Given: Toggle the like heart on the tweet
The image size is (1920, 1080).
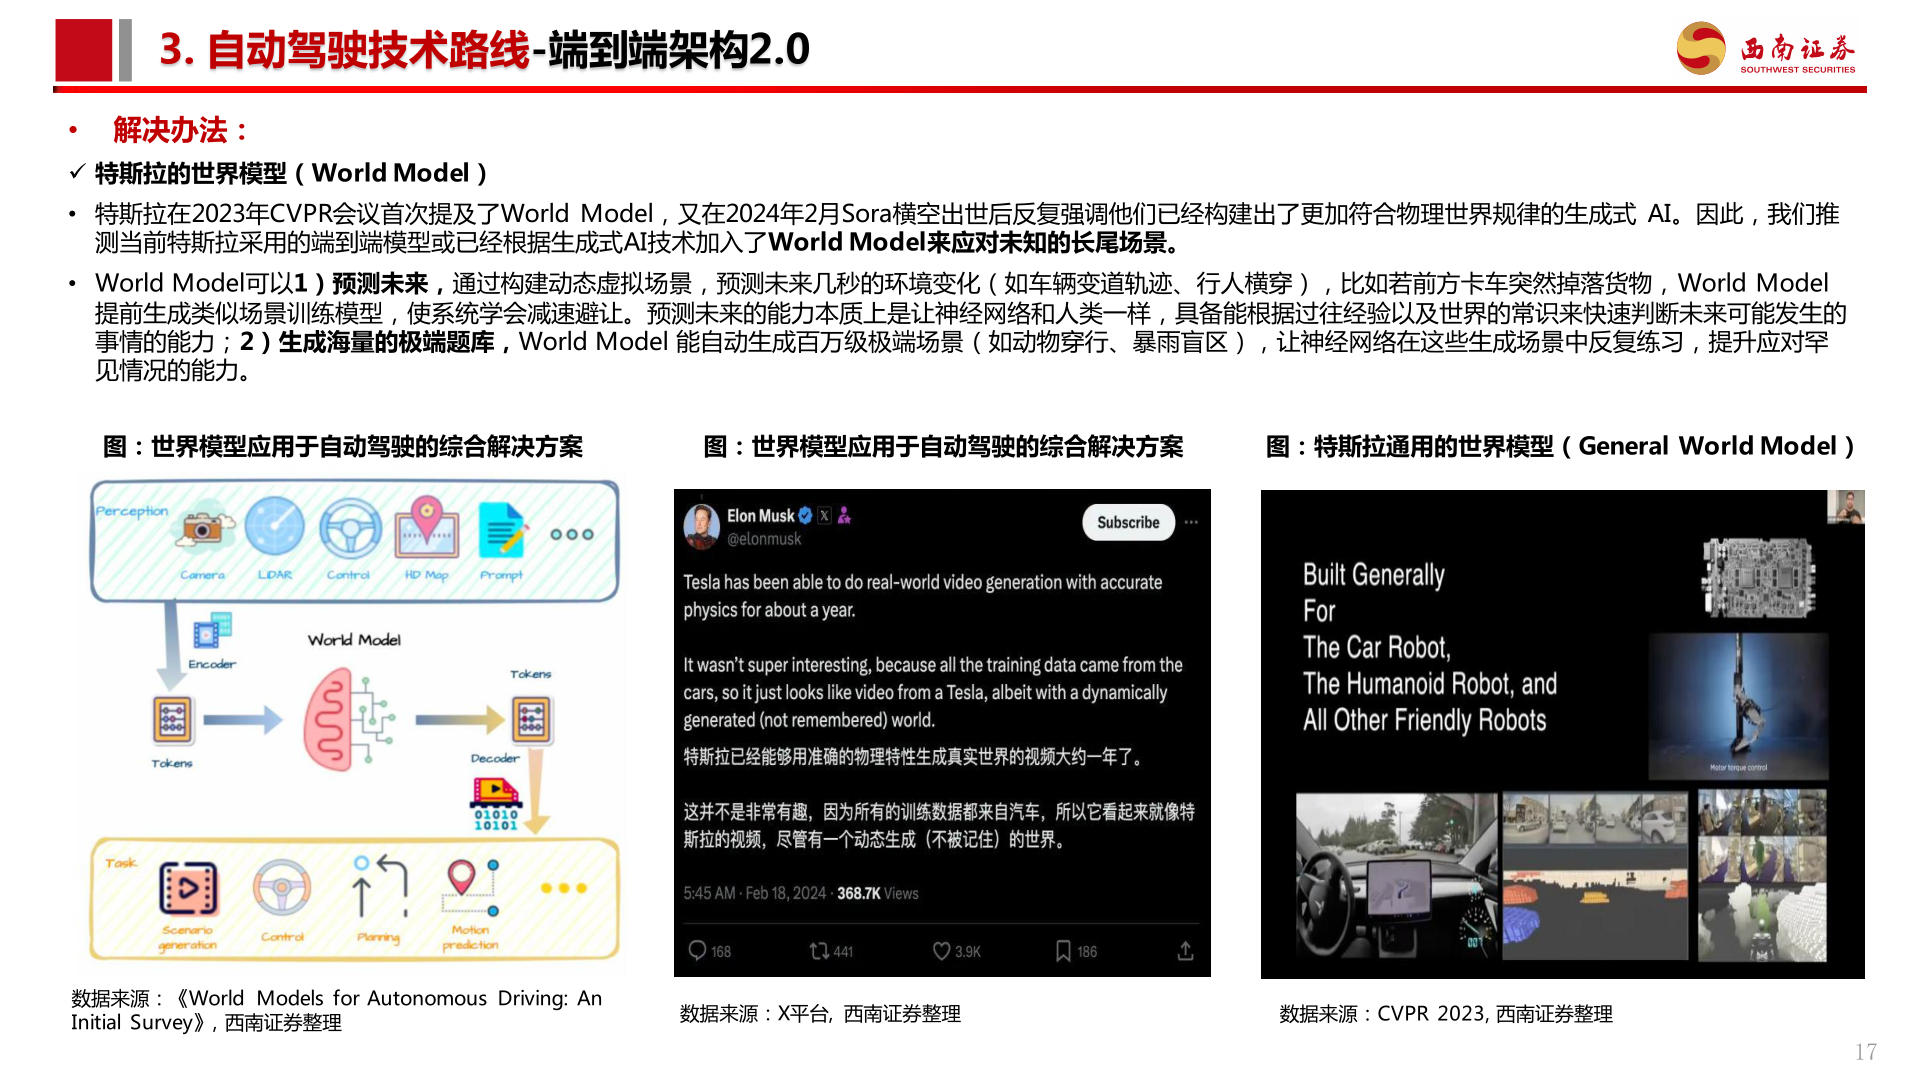Looking at the screenshot, I should (x=941, y=951).
